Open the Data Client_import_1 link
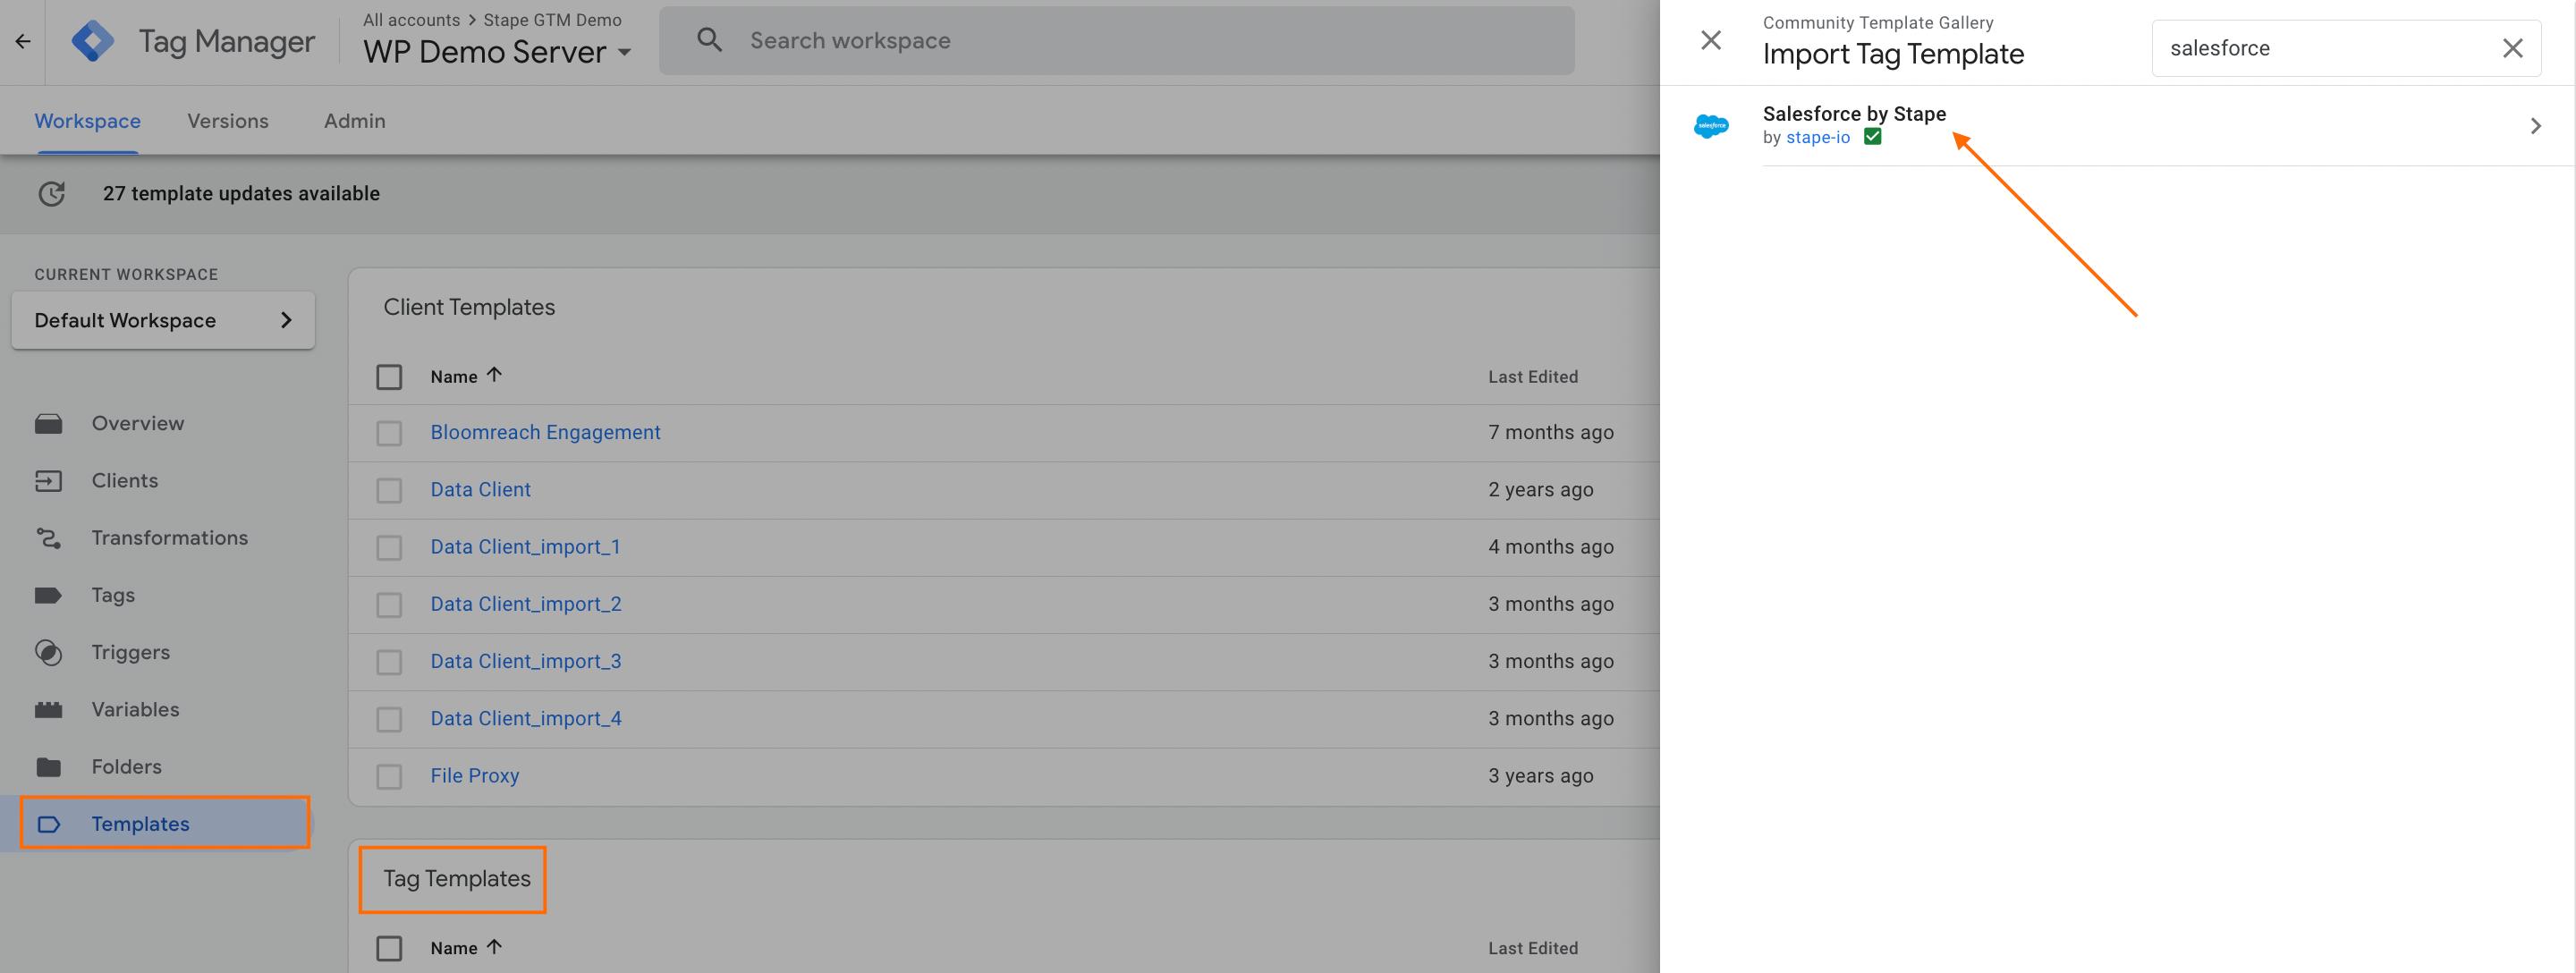Viewport: 2576px width, 973px height. pos(526,547)
